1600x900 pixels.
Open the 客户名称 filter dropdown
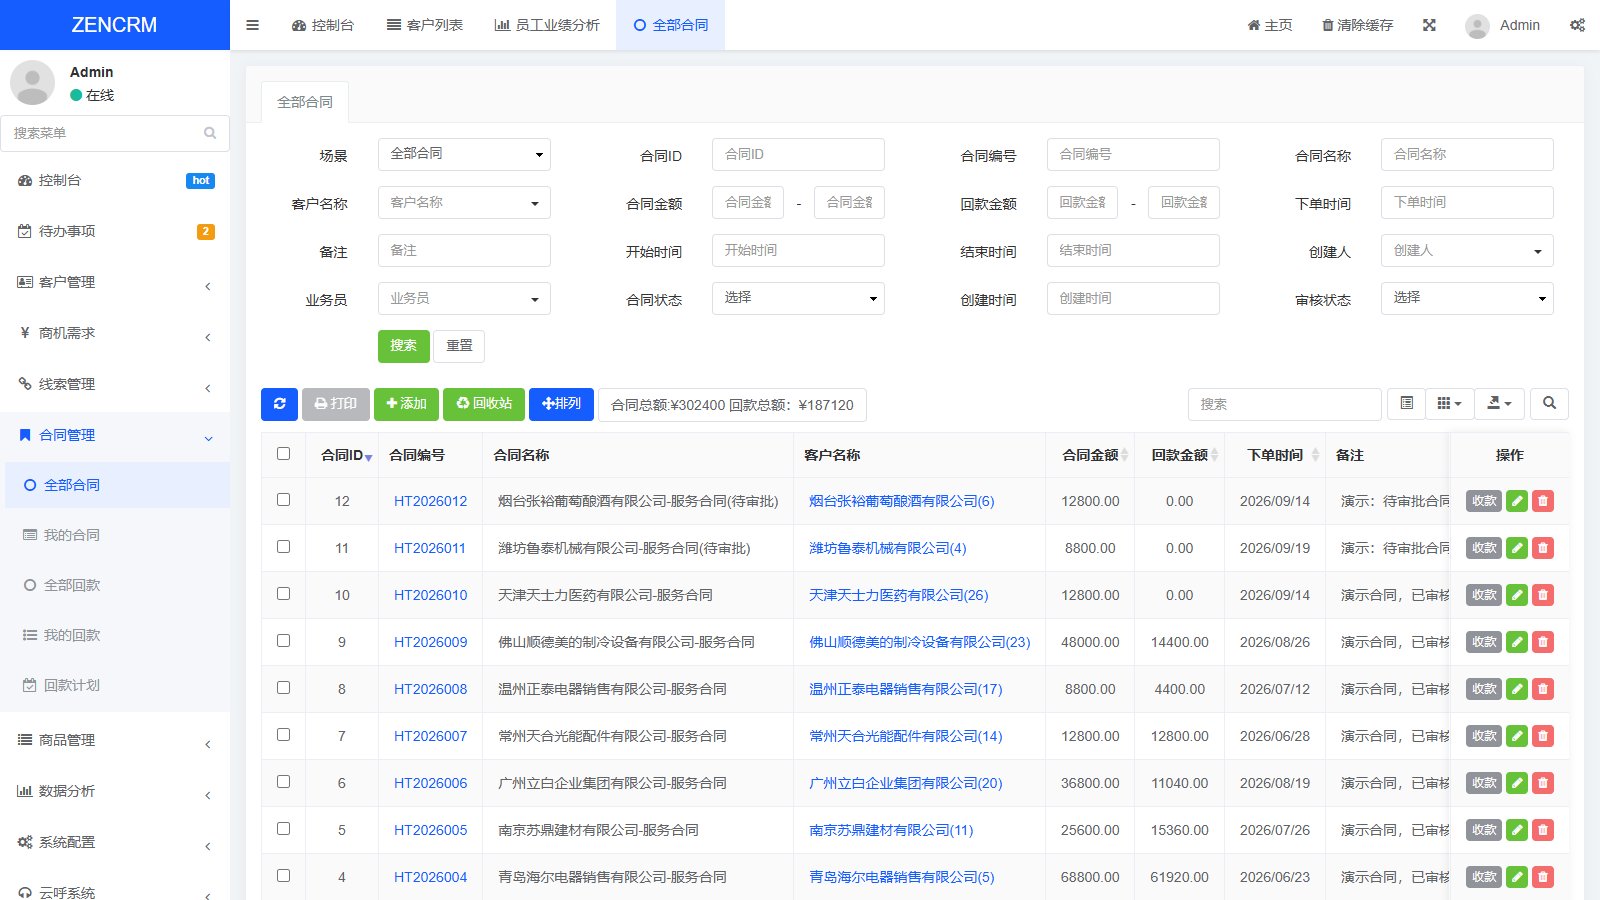point(464,202)
